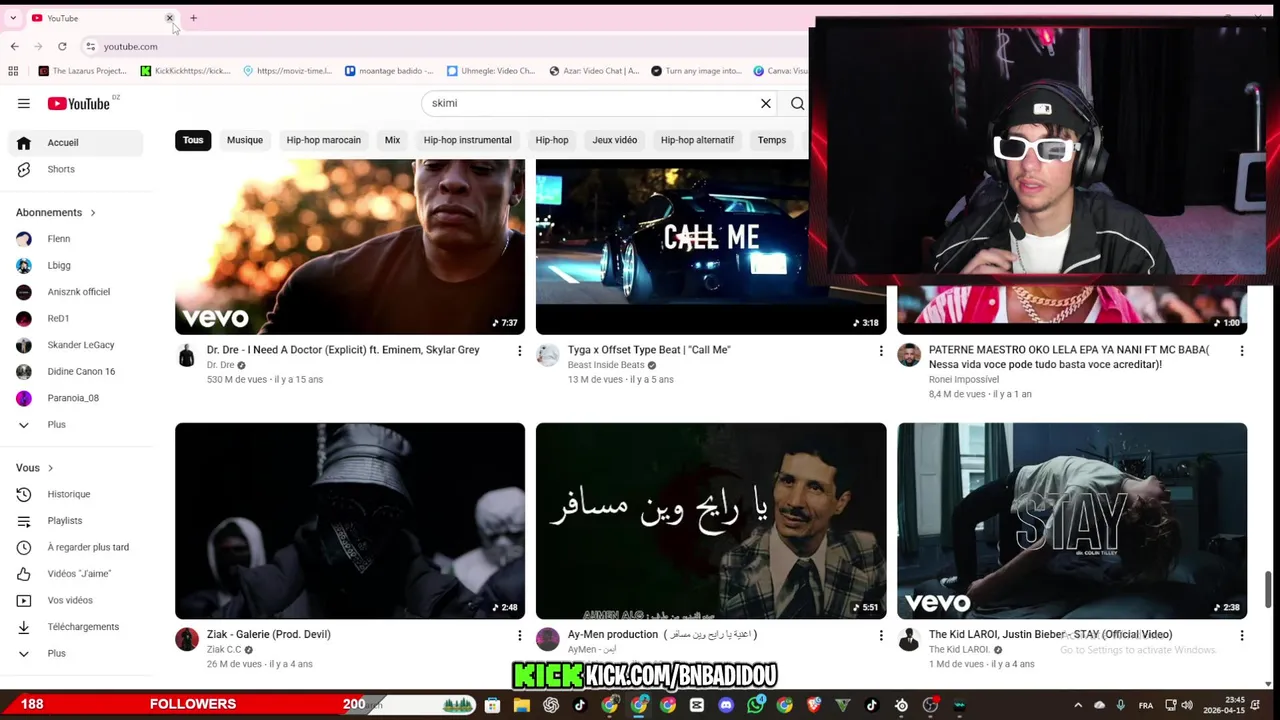Open Didine Canon 16 subscription

coord(76,371)
